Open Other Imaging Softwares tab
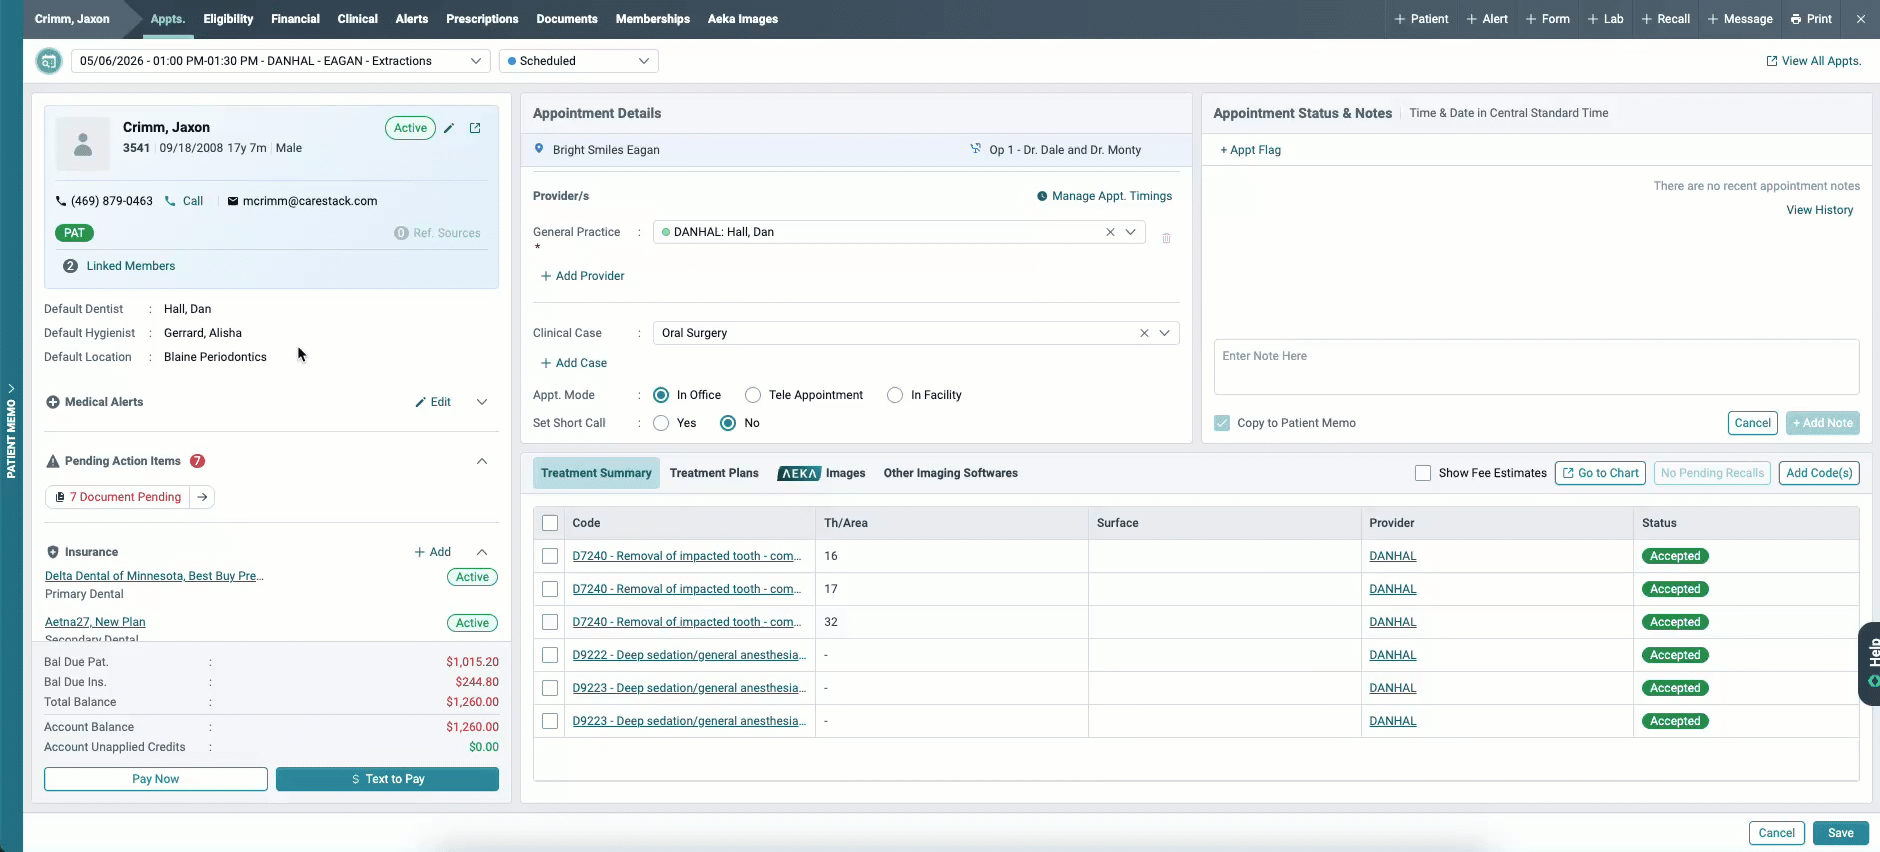The image size is (1880, 852). [x=951, y=473]
